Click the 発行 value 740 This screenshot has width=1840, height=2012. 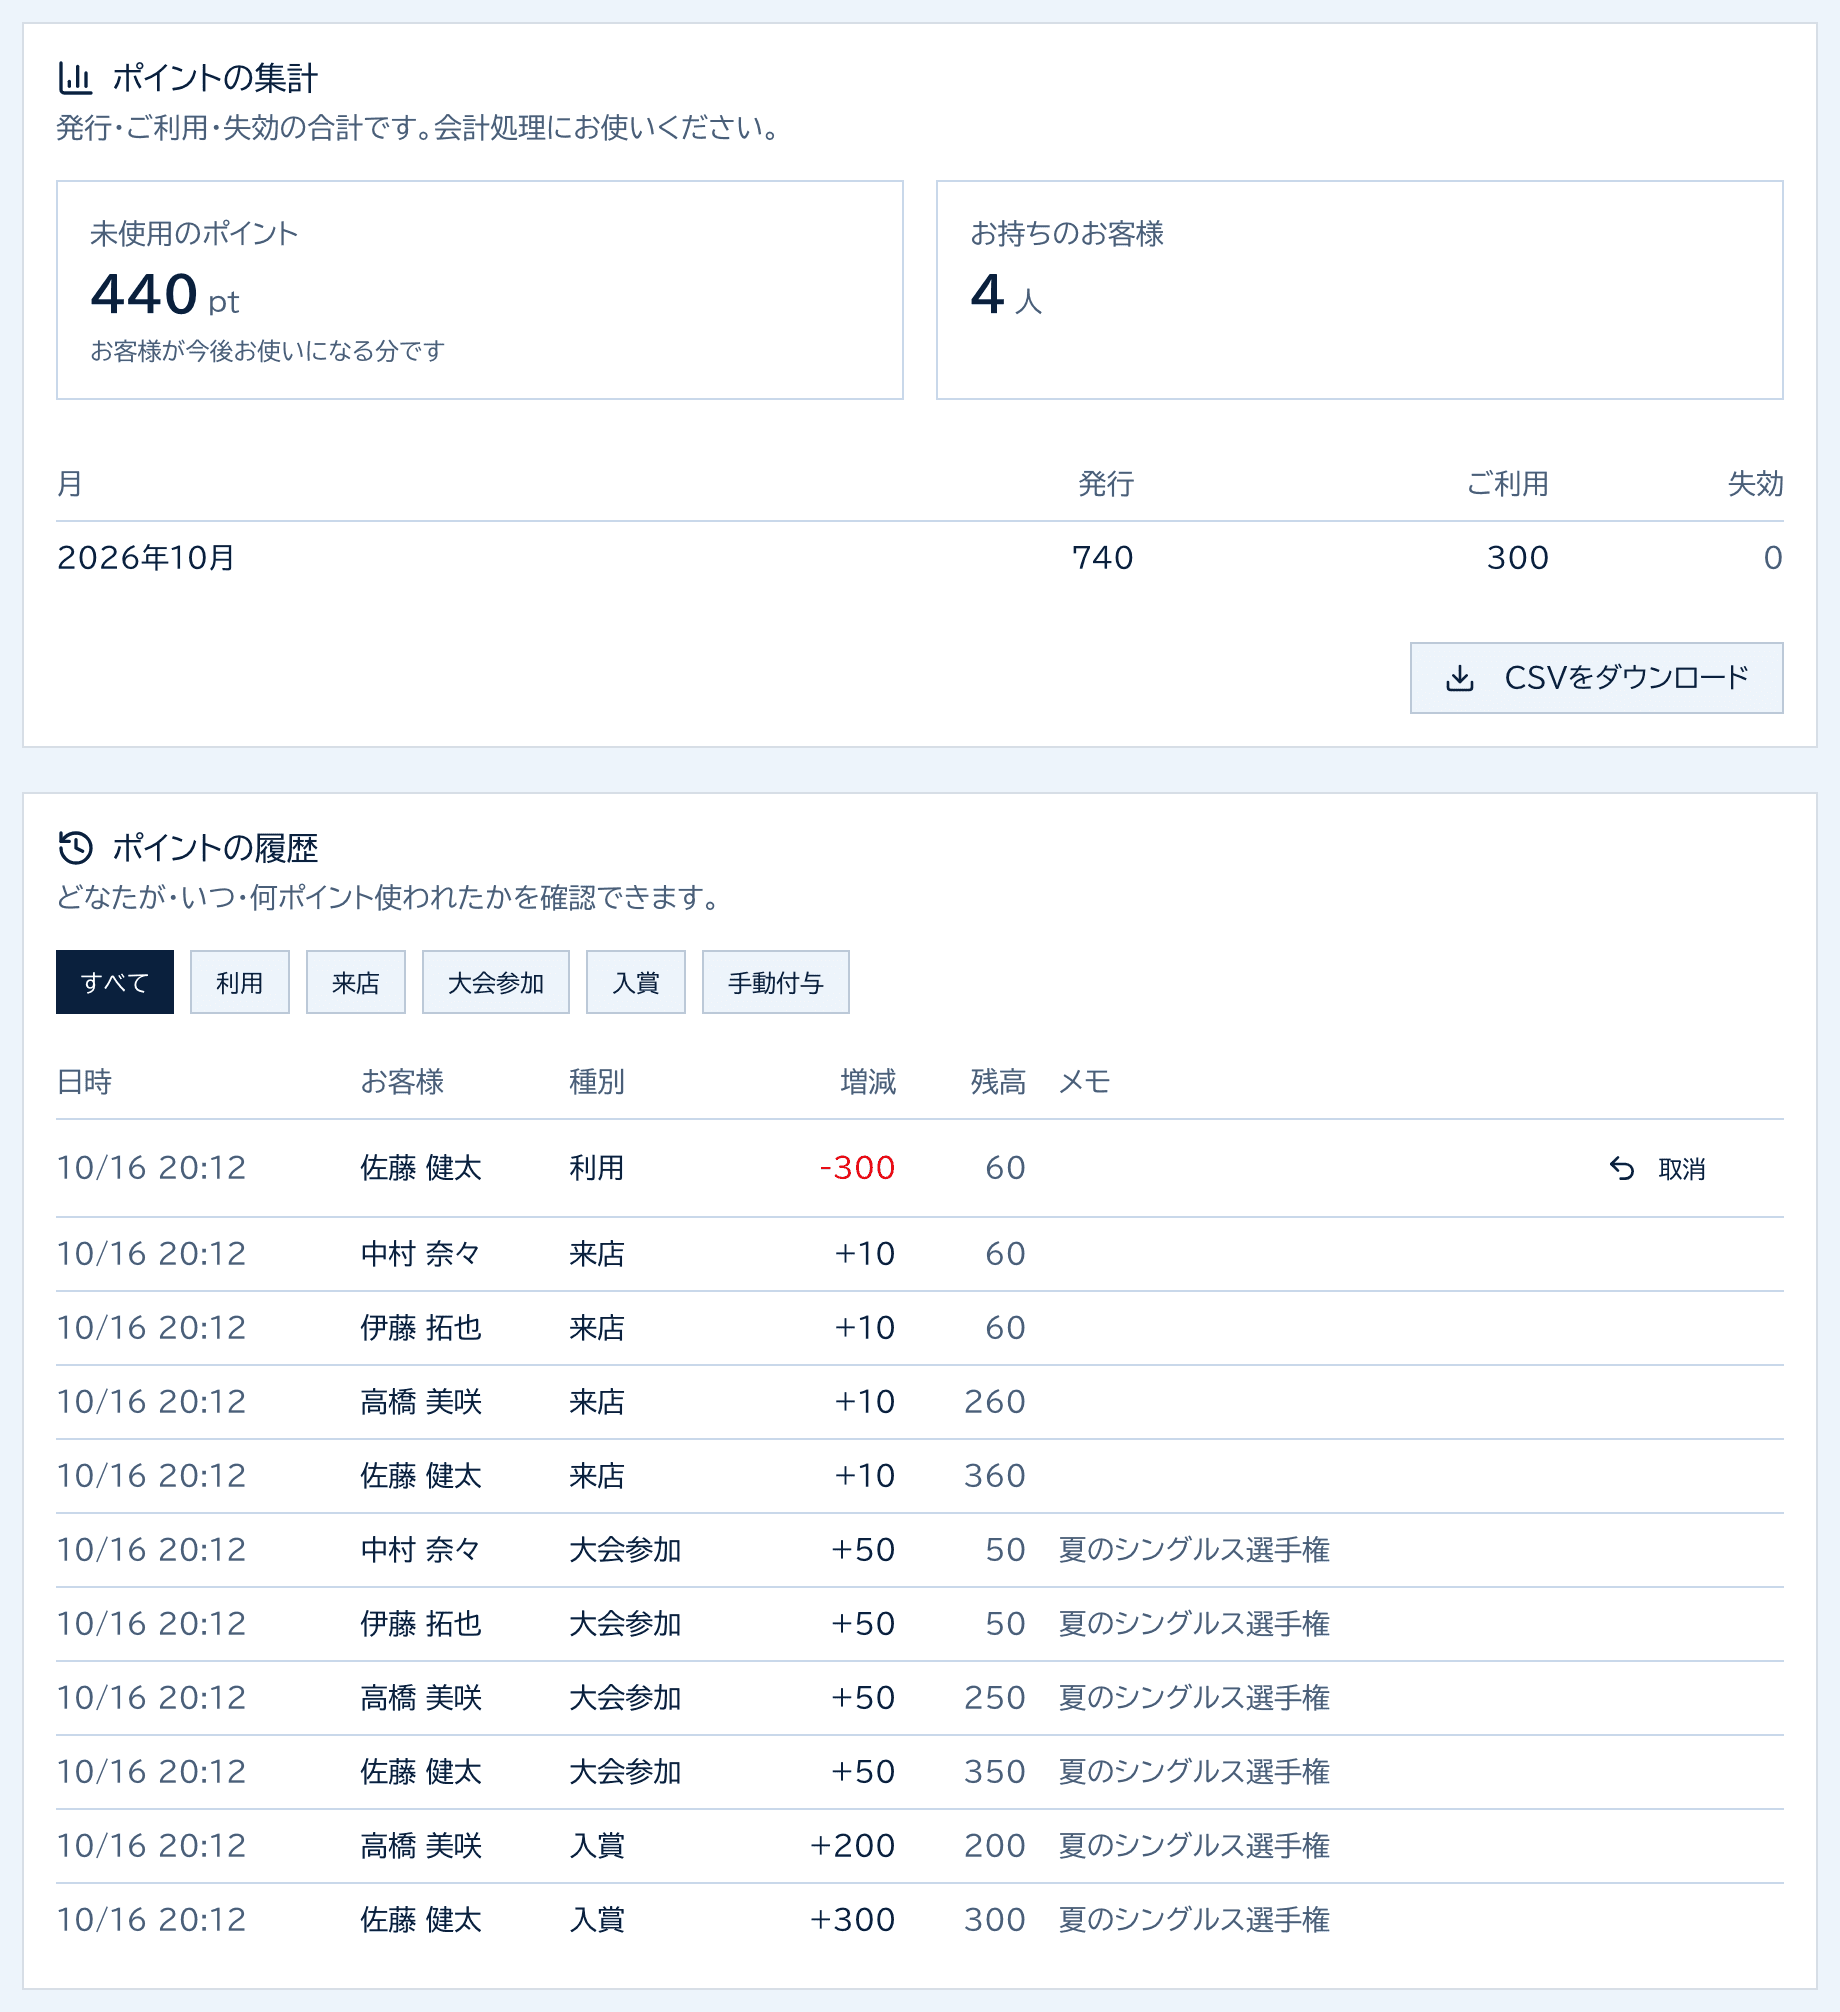[x=1102, y=558]
